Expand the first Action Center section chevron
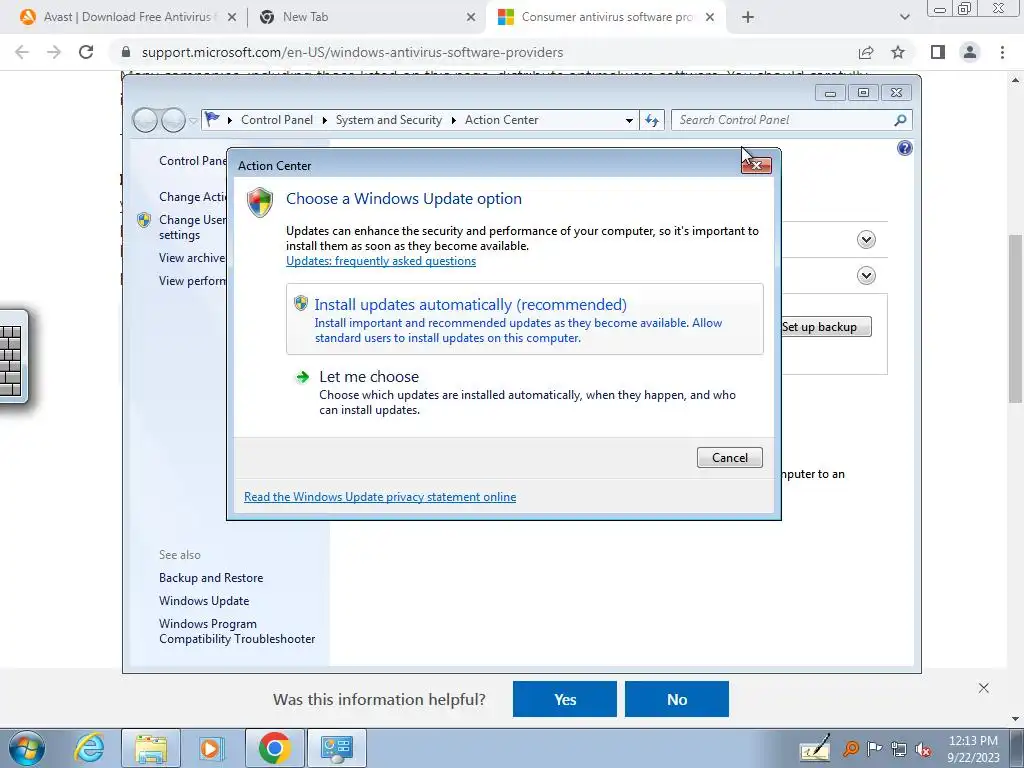 [867, 240]
